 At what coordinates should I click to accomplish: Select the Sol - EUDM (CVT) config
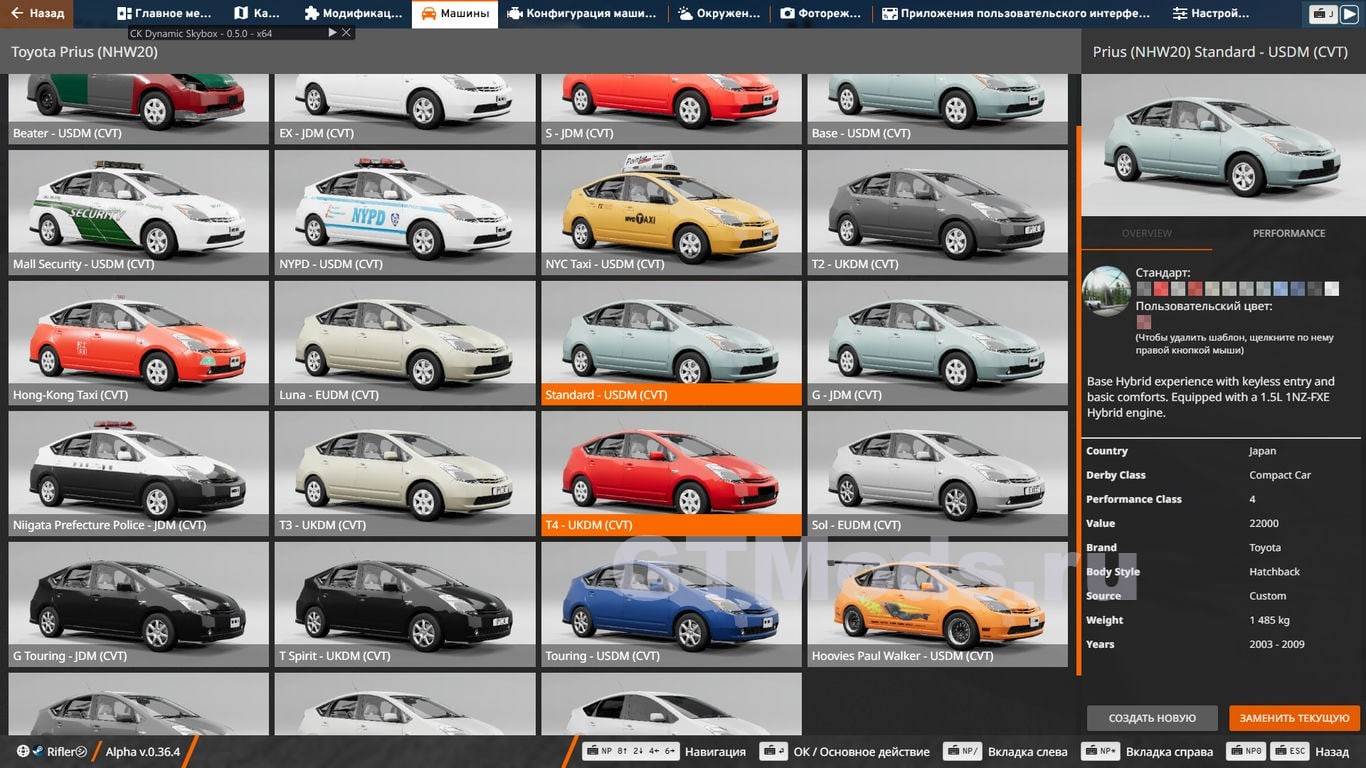coord(938,473)
